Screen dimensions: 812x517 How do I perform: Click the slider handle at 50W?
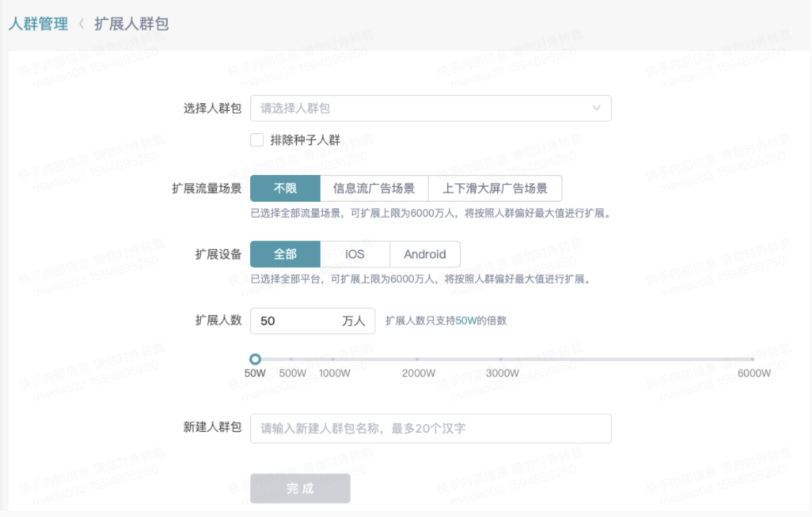pyautogui.click(x=255, y=359)
